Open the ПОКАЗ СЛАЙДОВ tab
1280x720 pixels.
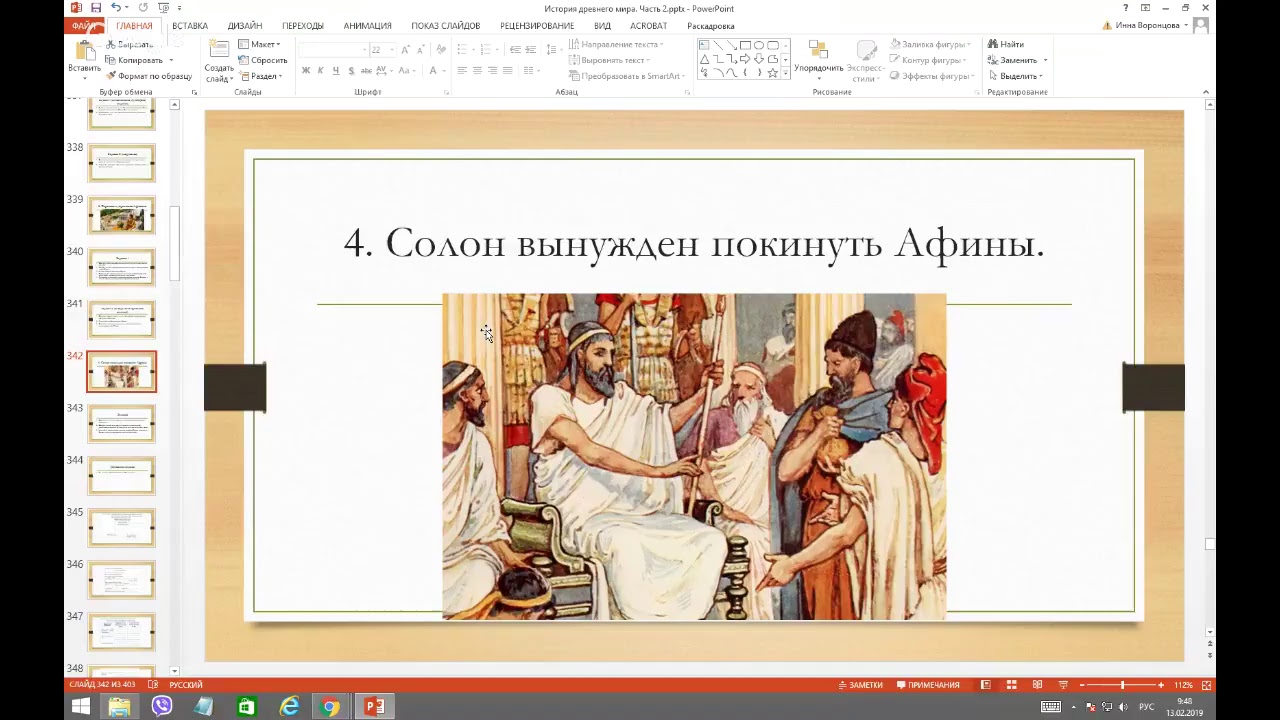[446, 25]
